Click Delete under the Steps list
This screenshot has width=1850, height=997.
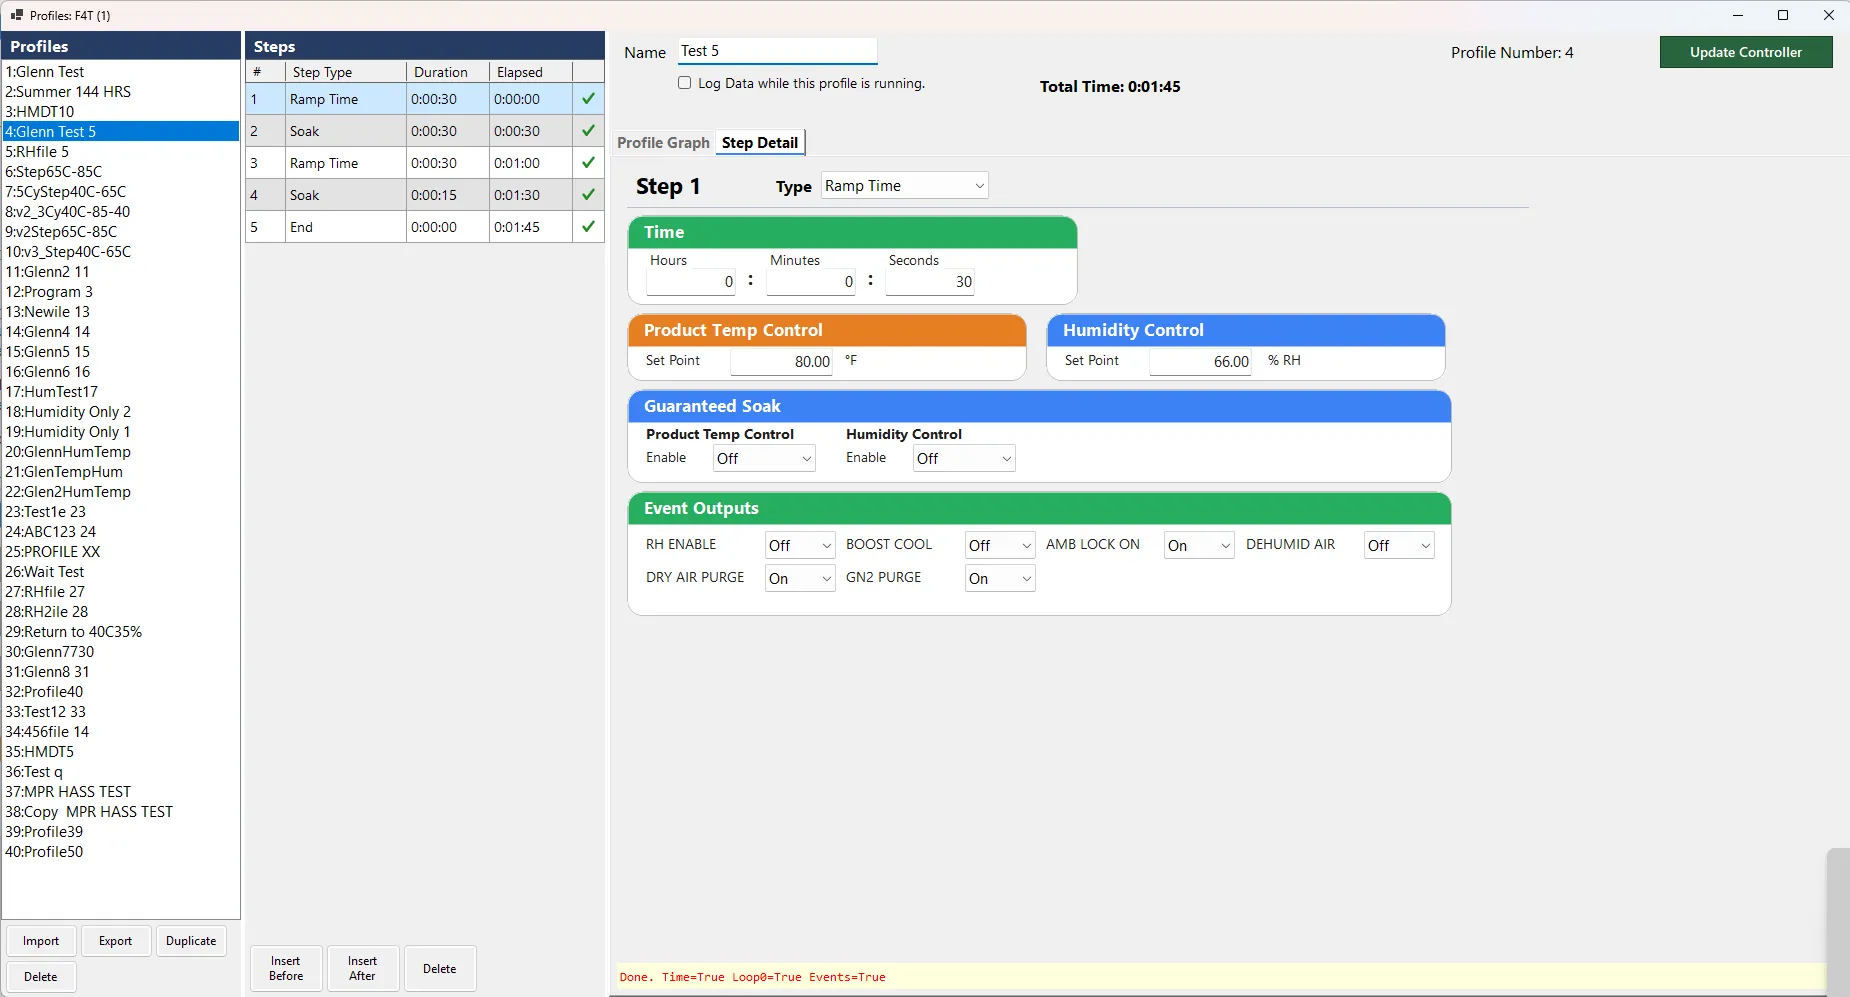(439, 968)
